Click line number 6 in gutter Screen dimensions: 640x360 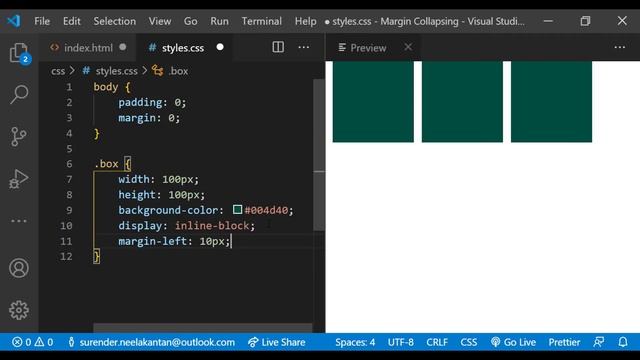69,164
